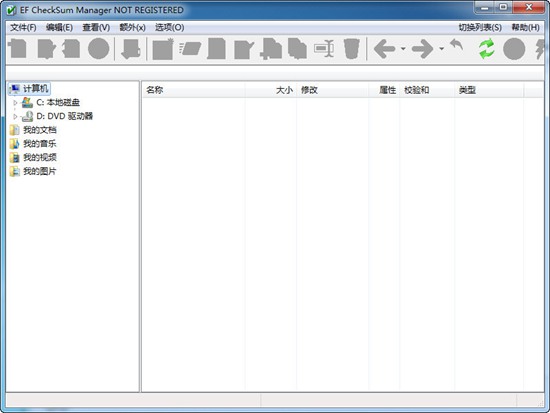
Task: Sort by the 名称 column header
Action: tap(194, 90)
